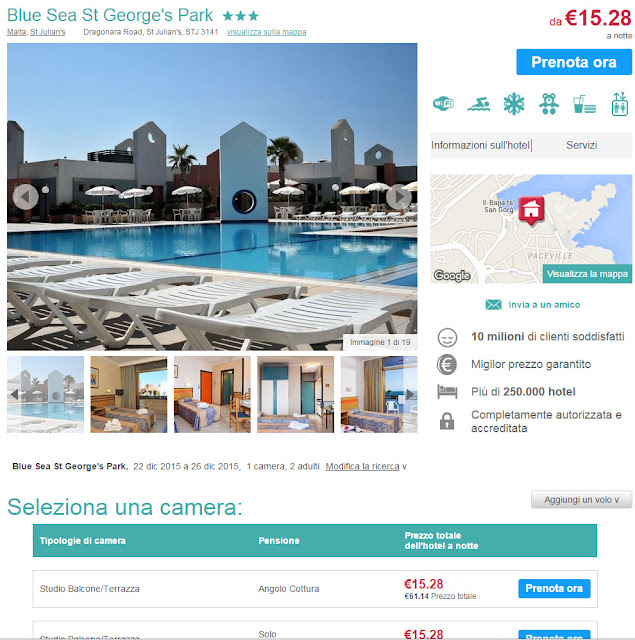Click the red hotel marker on map
This screenshot has height=640, width=635.
tap(531, 211)
